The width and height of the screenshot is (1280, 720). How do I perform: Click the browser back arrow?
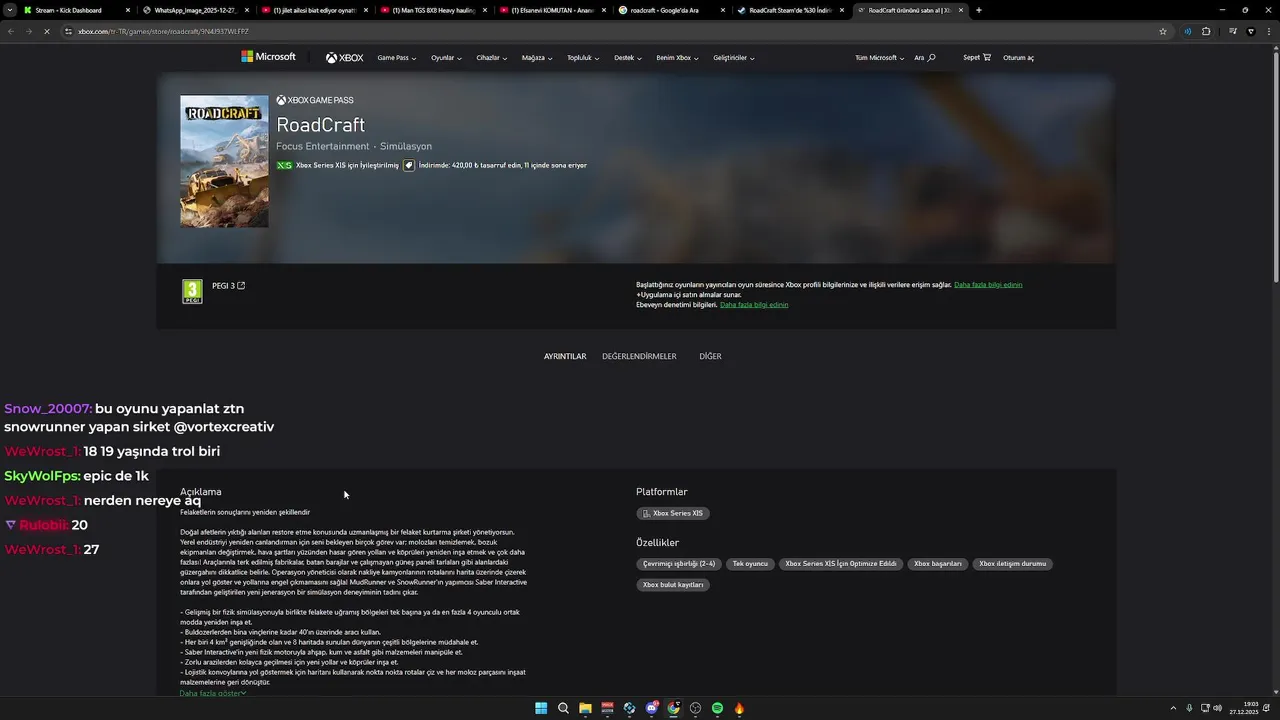[x=11, y=31]
